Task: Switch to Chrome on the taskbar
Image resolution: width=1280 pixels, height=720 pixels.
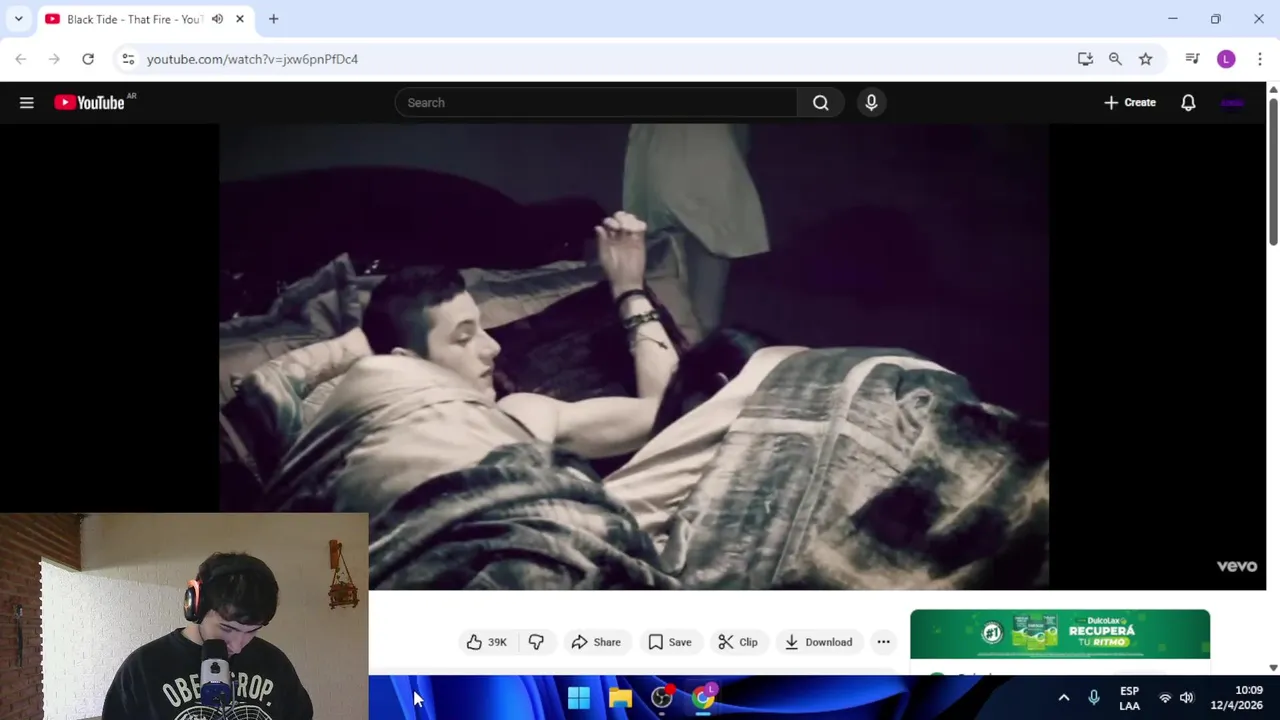Action: tap(704, 697)
